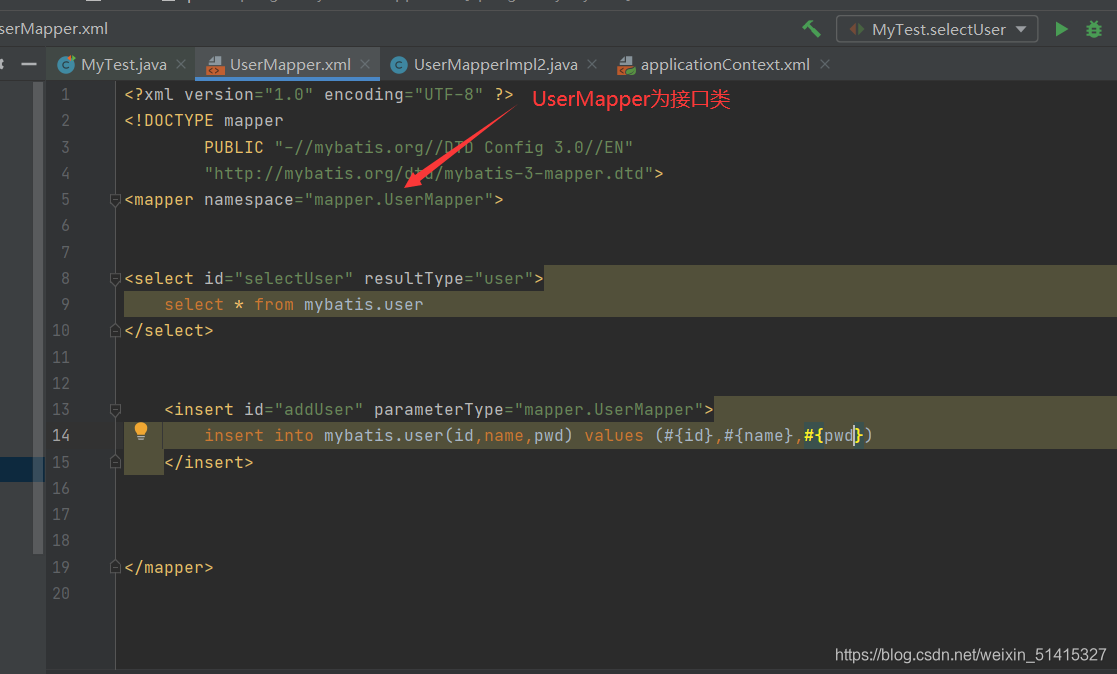Viewport: 1117px width, 674px height.
Task: Switch to the applicationContext.xml tab
Action: [725, 65]
